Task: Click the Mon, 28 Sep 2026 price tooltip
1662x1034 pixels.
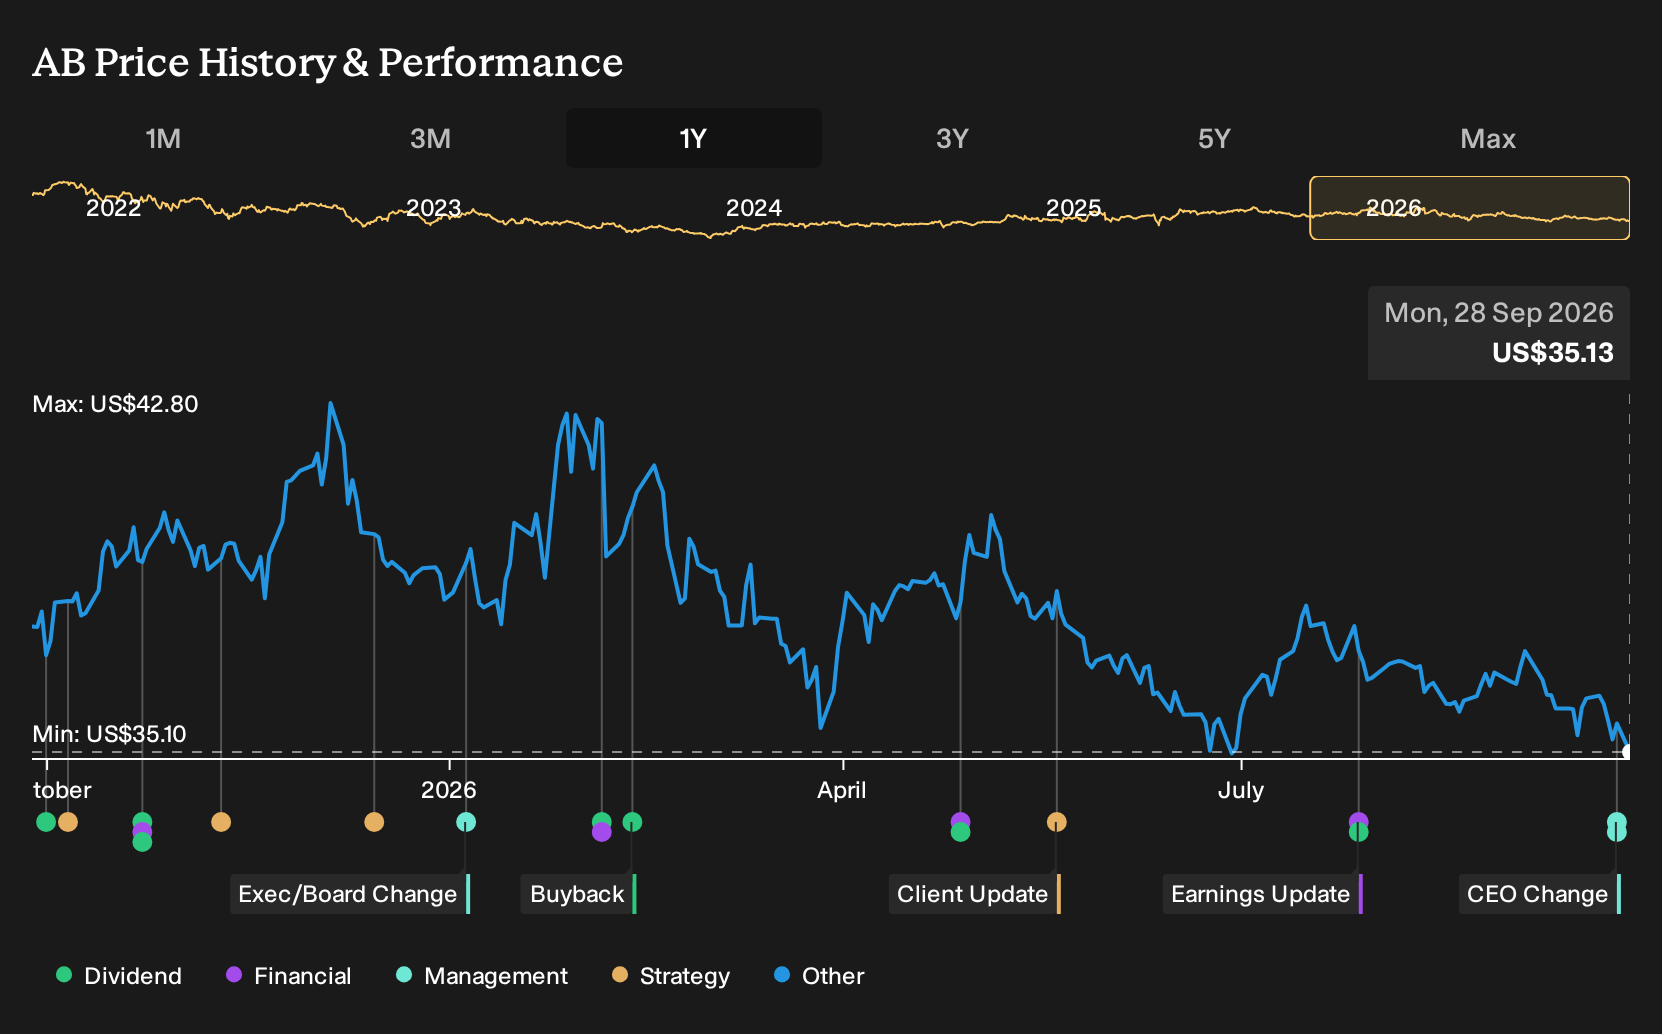Action: 1499,333
